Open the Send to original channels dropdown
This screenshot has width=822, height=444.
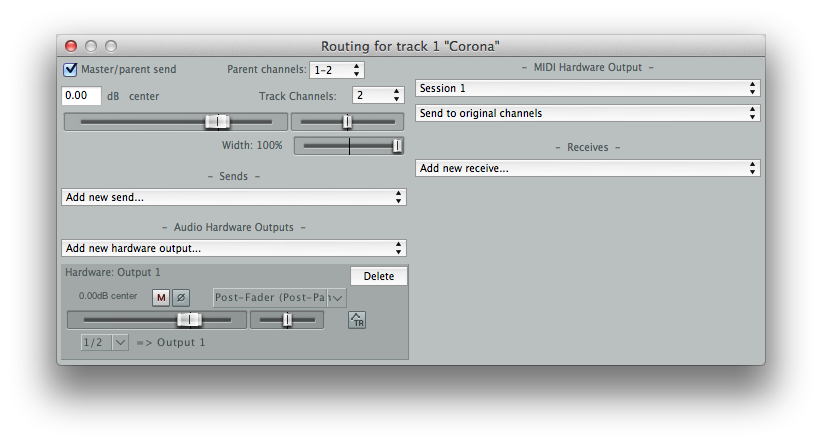tap(588, 113)
